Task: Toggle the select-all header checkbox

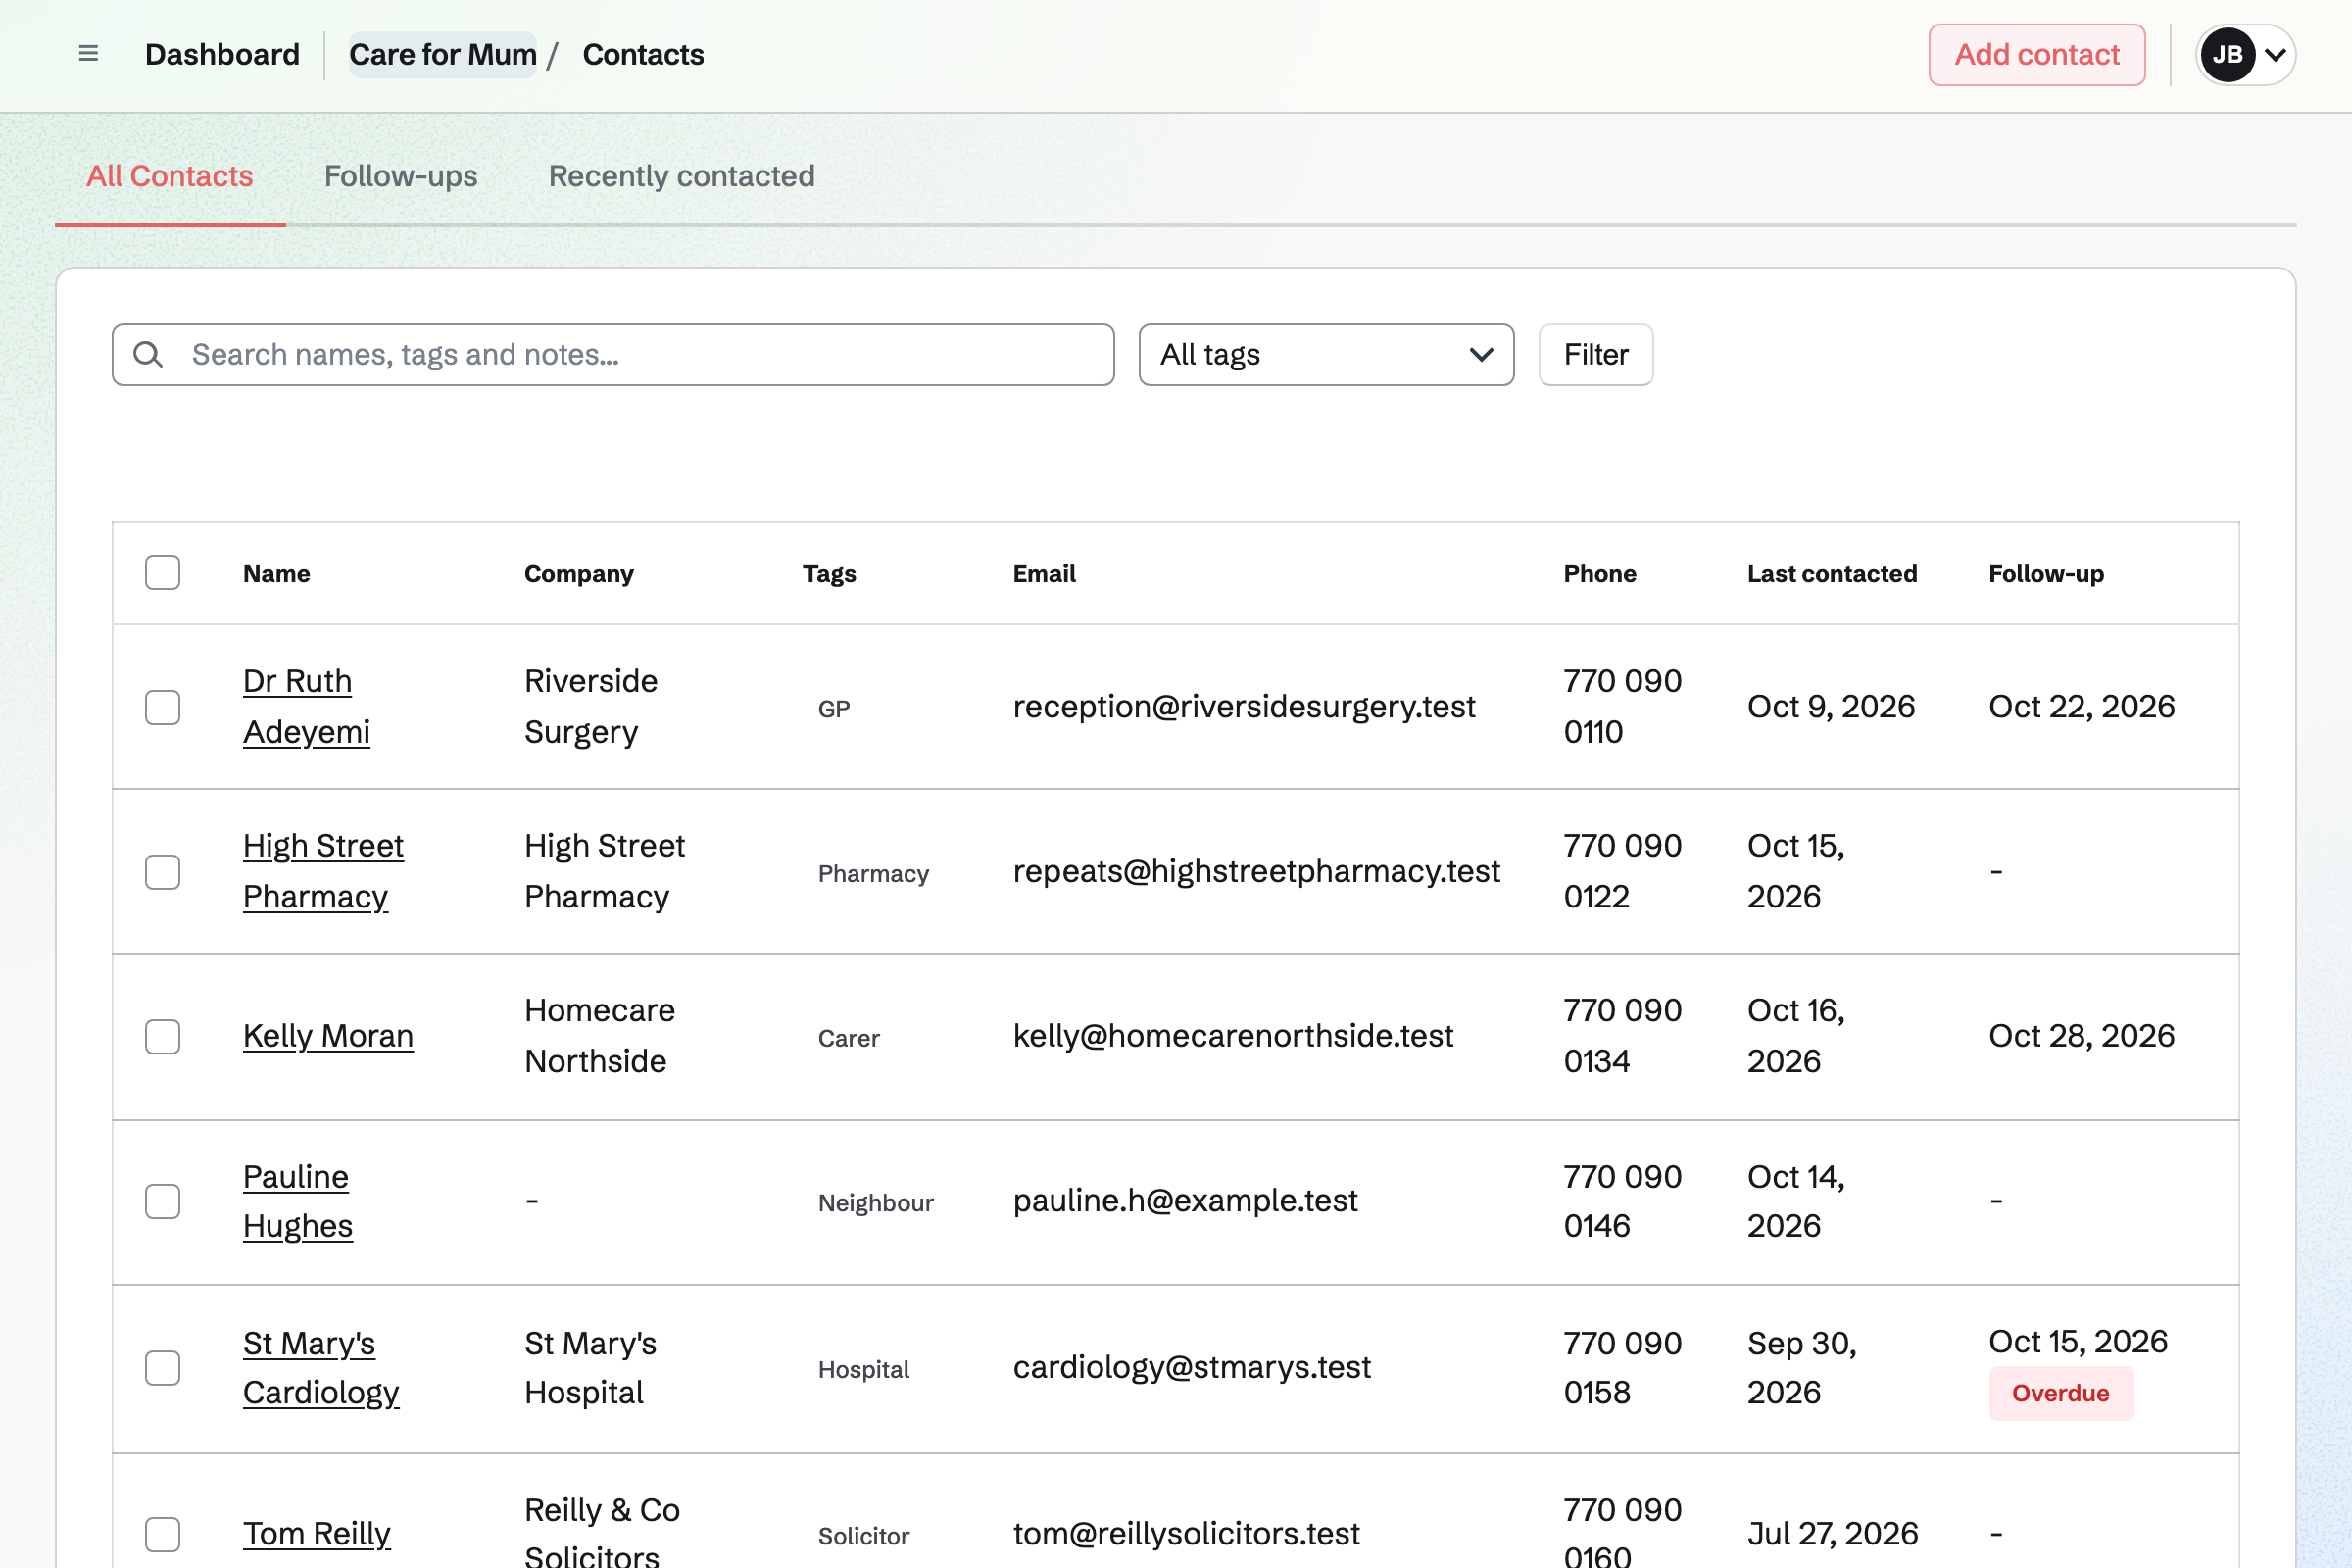Action: click(162, 573)
